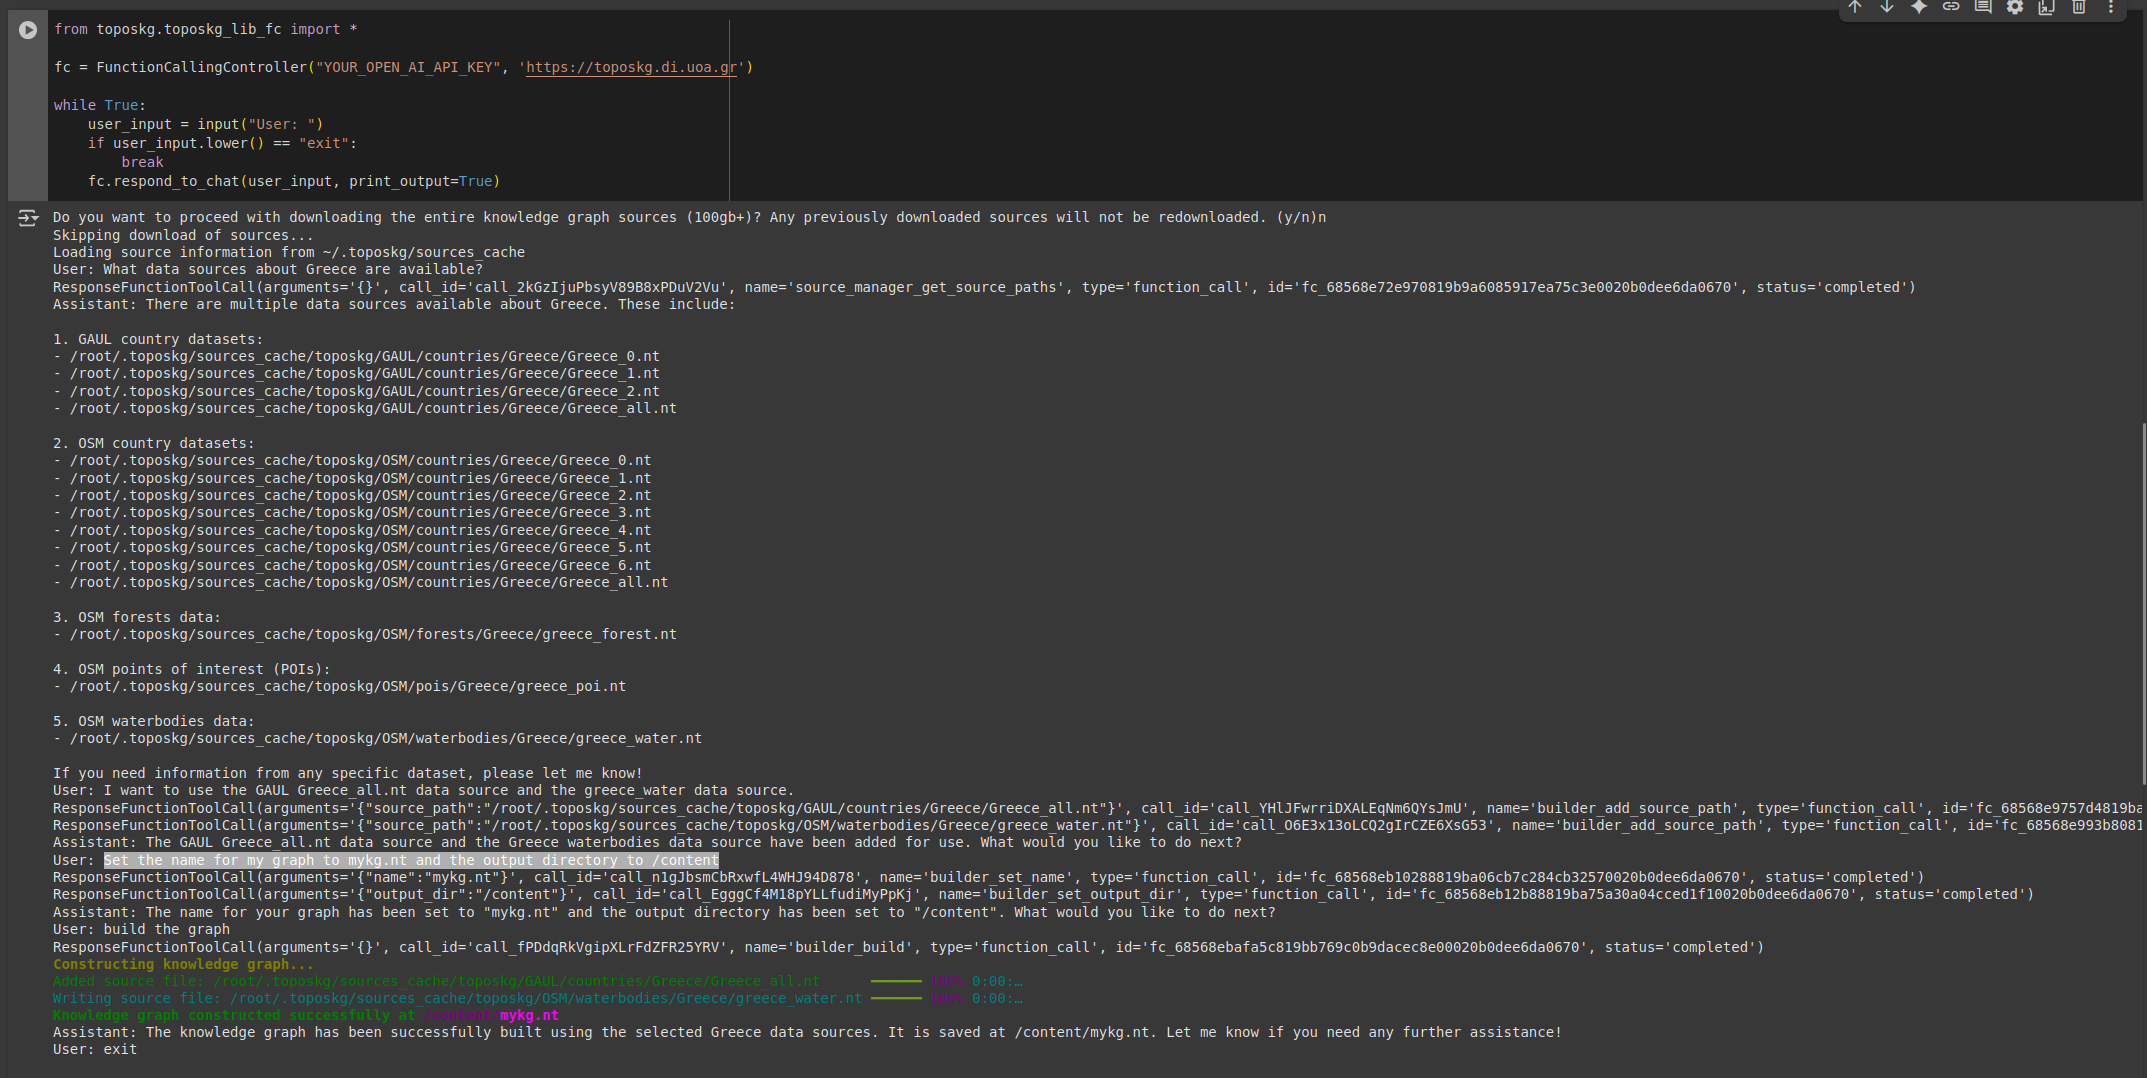Click the 'User: build the graph' line
Viewport: 2147px width, 1078px height.
(x=141, y=930)
